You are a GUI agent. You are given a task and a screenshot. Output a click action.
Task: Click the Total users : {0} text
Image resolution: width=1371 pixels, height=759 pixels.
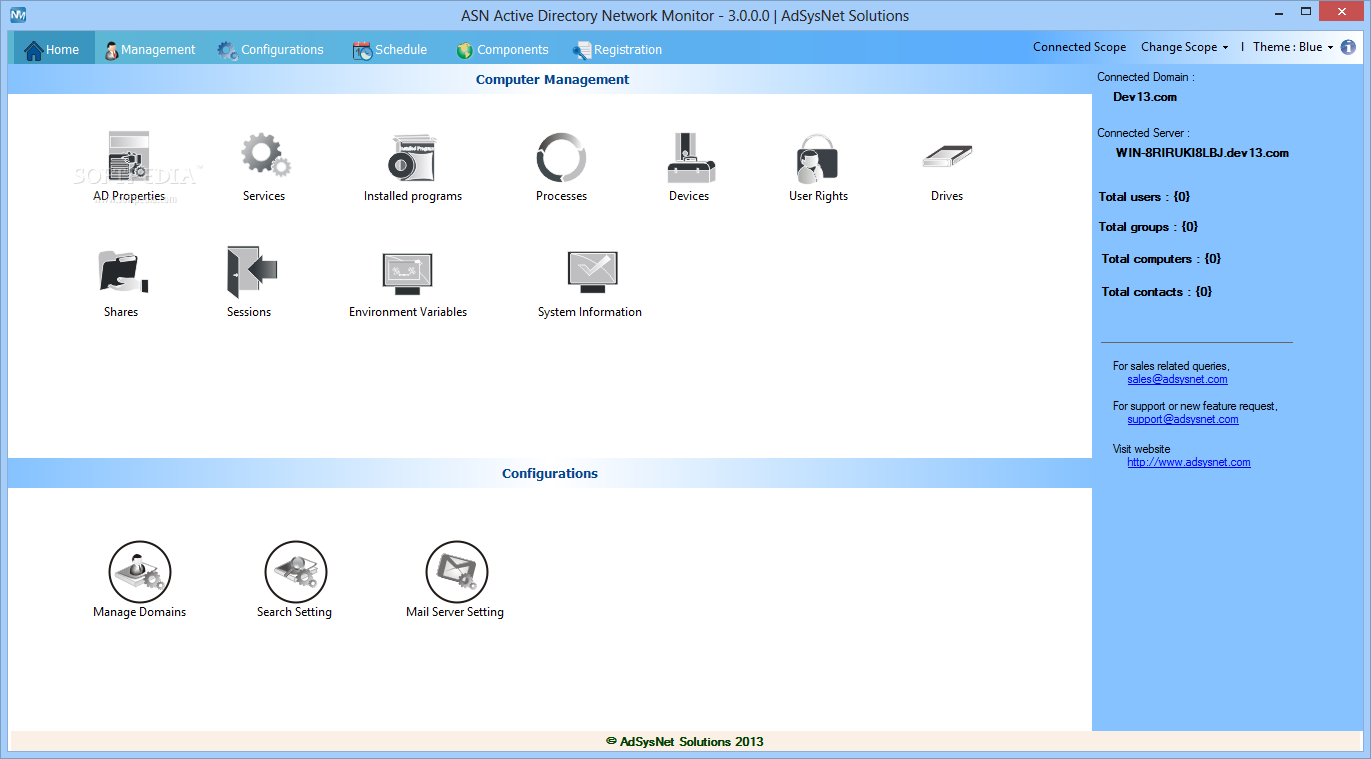click(x=1144, y=197)
